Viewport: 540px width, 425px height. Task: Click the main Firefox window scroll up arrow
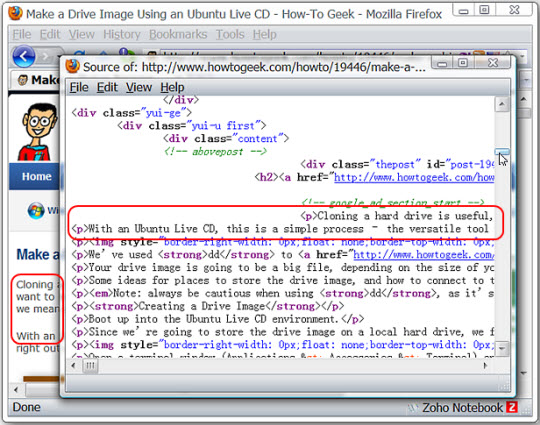(x=524, y=99)
